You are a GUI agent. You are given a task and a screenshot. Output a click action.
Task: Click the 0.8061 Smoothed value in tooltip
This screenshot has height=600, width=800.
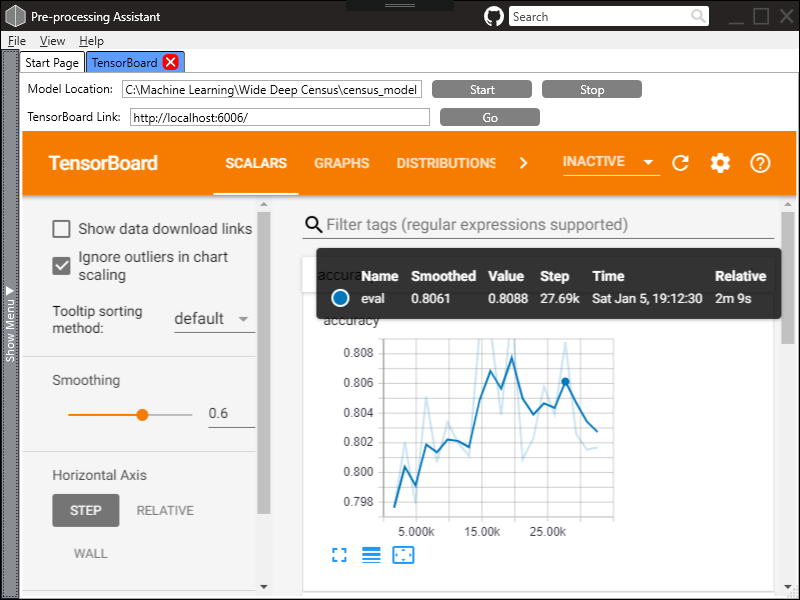(x=431, y=298)
